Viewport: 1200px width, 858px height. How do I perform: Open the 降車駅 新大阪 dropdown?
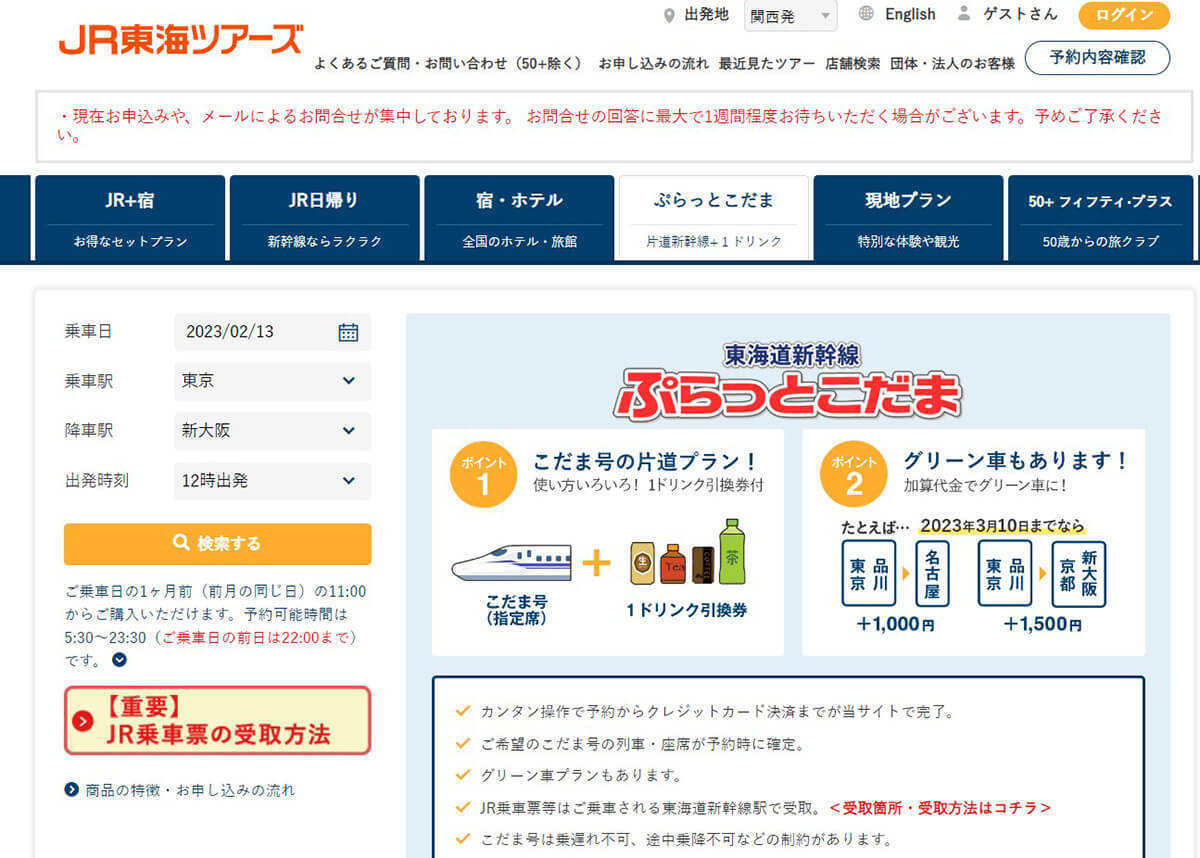click(272, 431)
